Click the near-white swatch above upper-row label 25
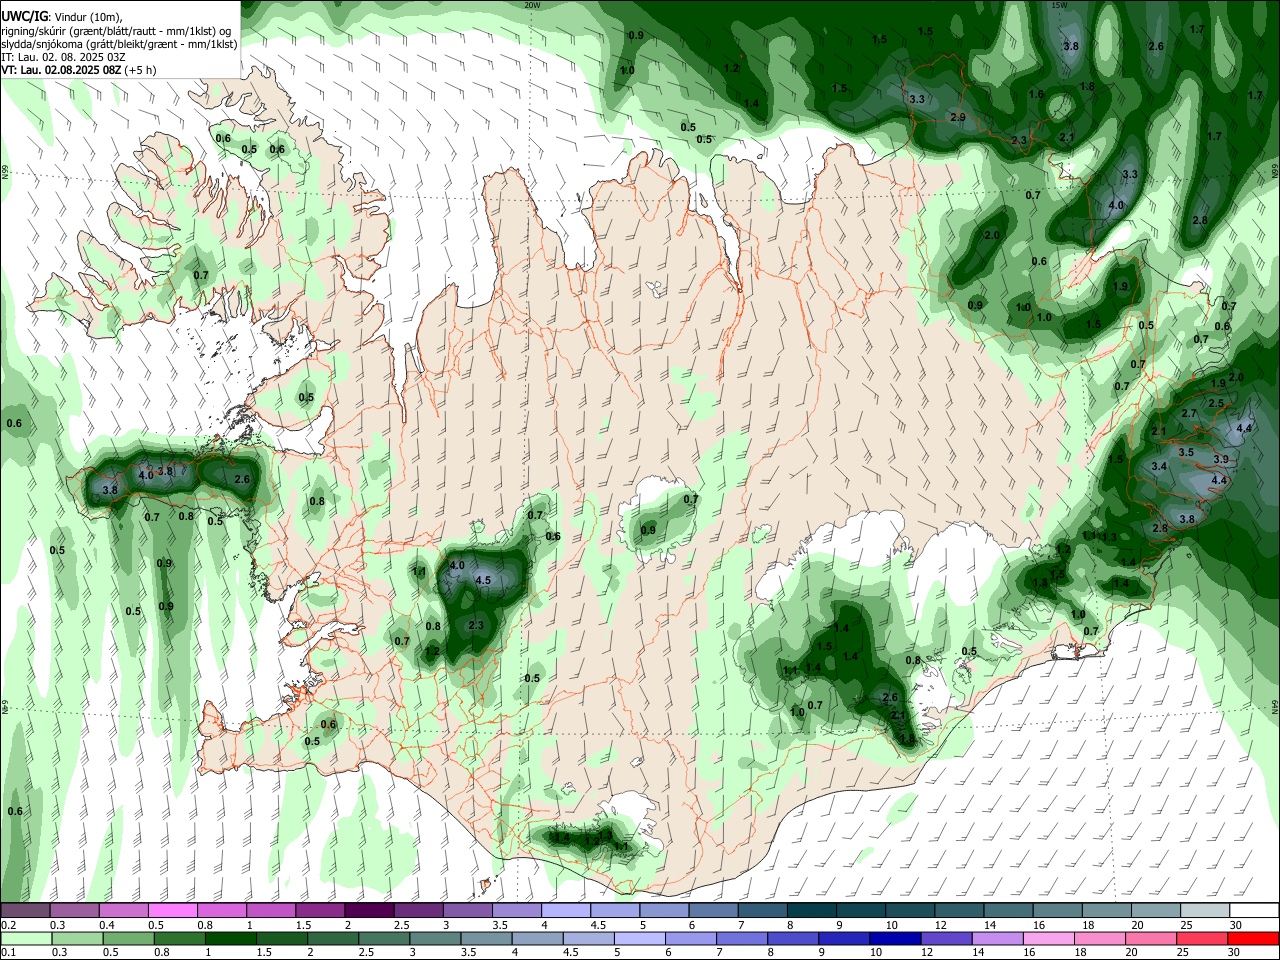This screenshot has width=1280, height=960. 1205,910
